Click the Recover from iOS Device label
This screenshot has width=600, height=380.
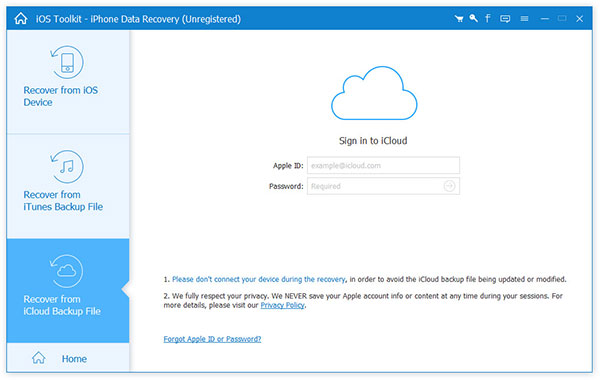click(60, 96)
